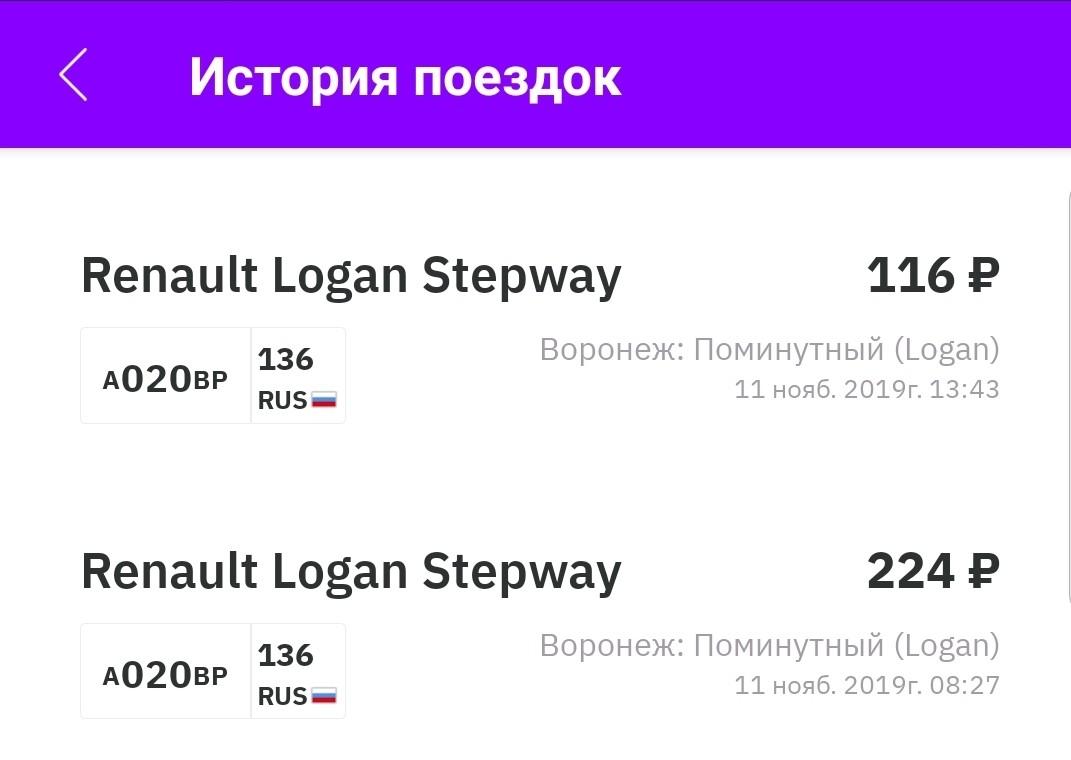Image resolution: width=1071 pixels, height=760 pixels.
Task: Click the 'История поездок' header title
Action: [x=405, y=76]
